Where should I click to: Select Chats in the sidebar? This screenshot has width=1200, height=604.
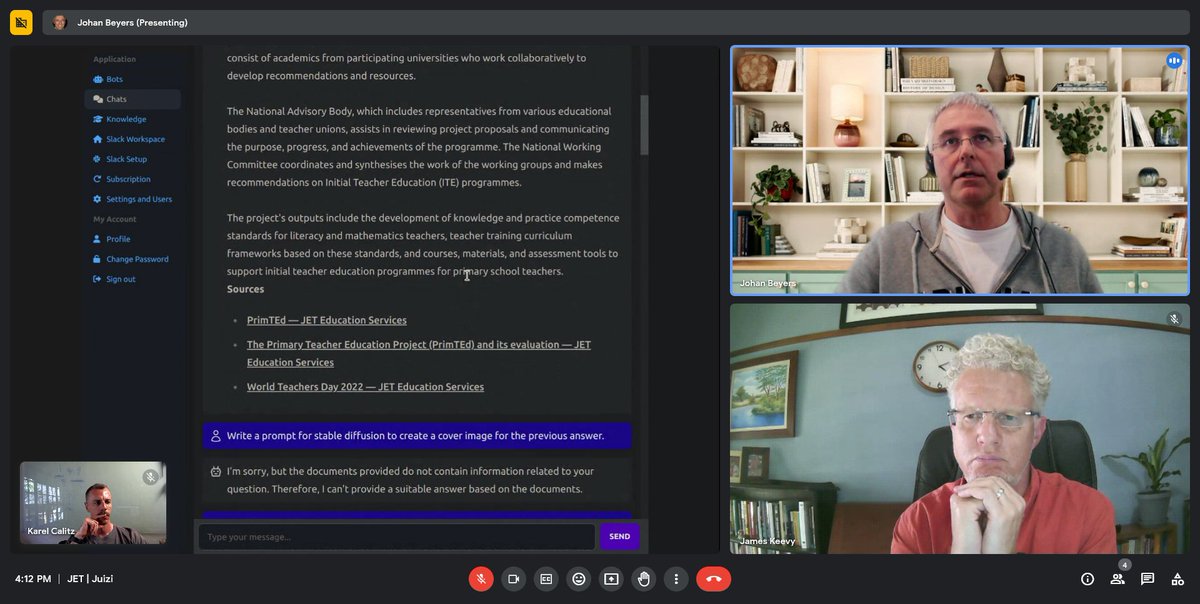click(132, 99)
